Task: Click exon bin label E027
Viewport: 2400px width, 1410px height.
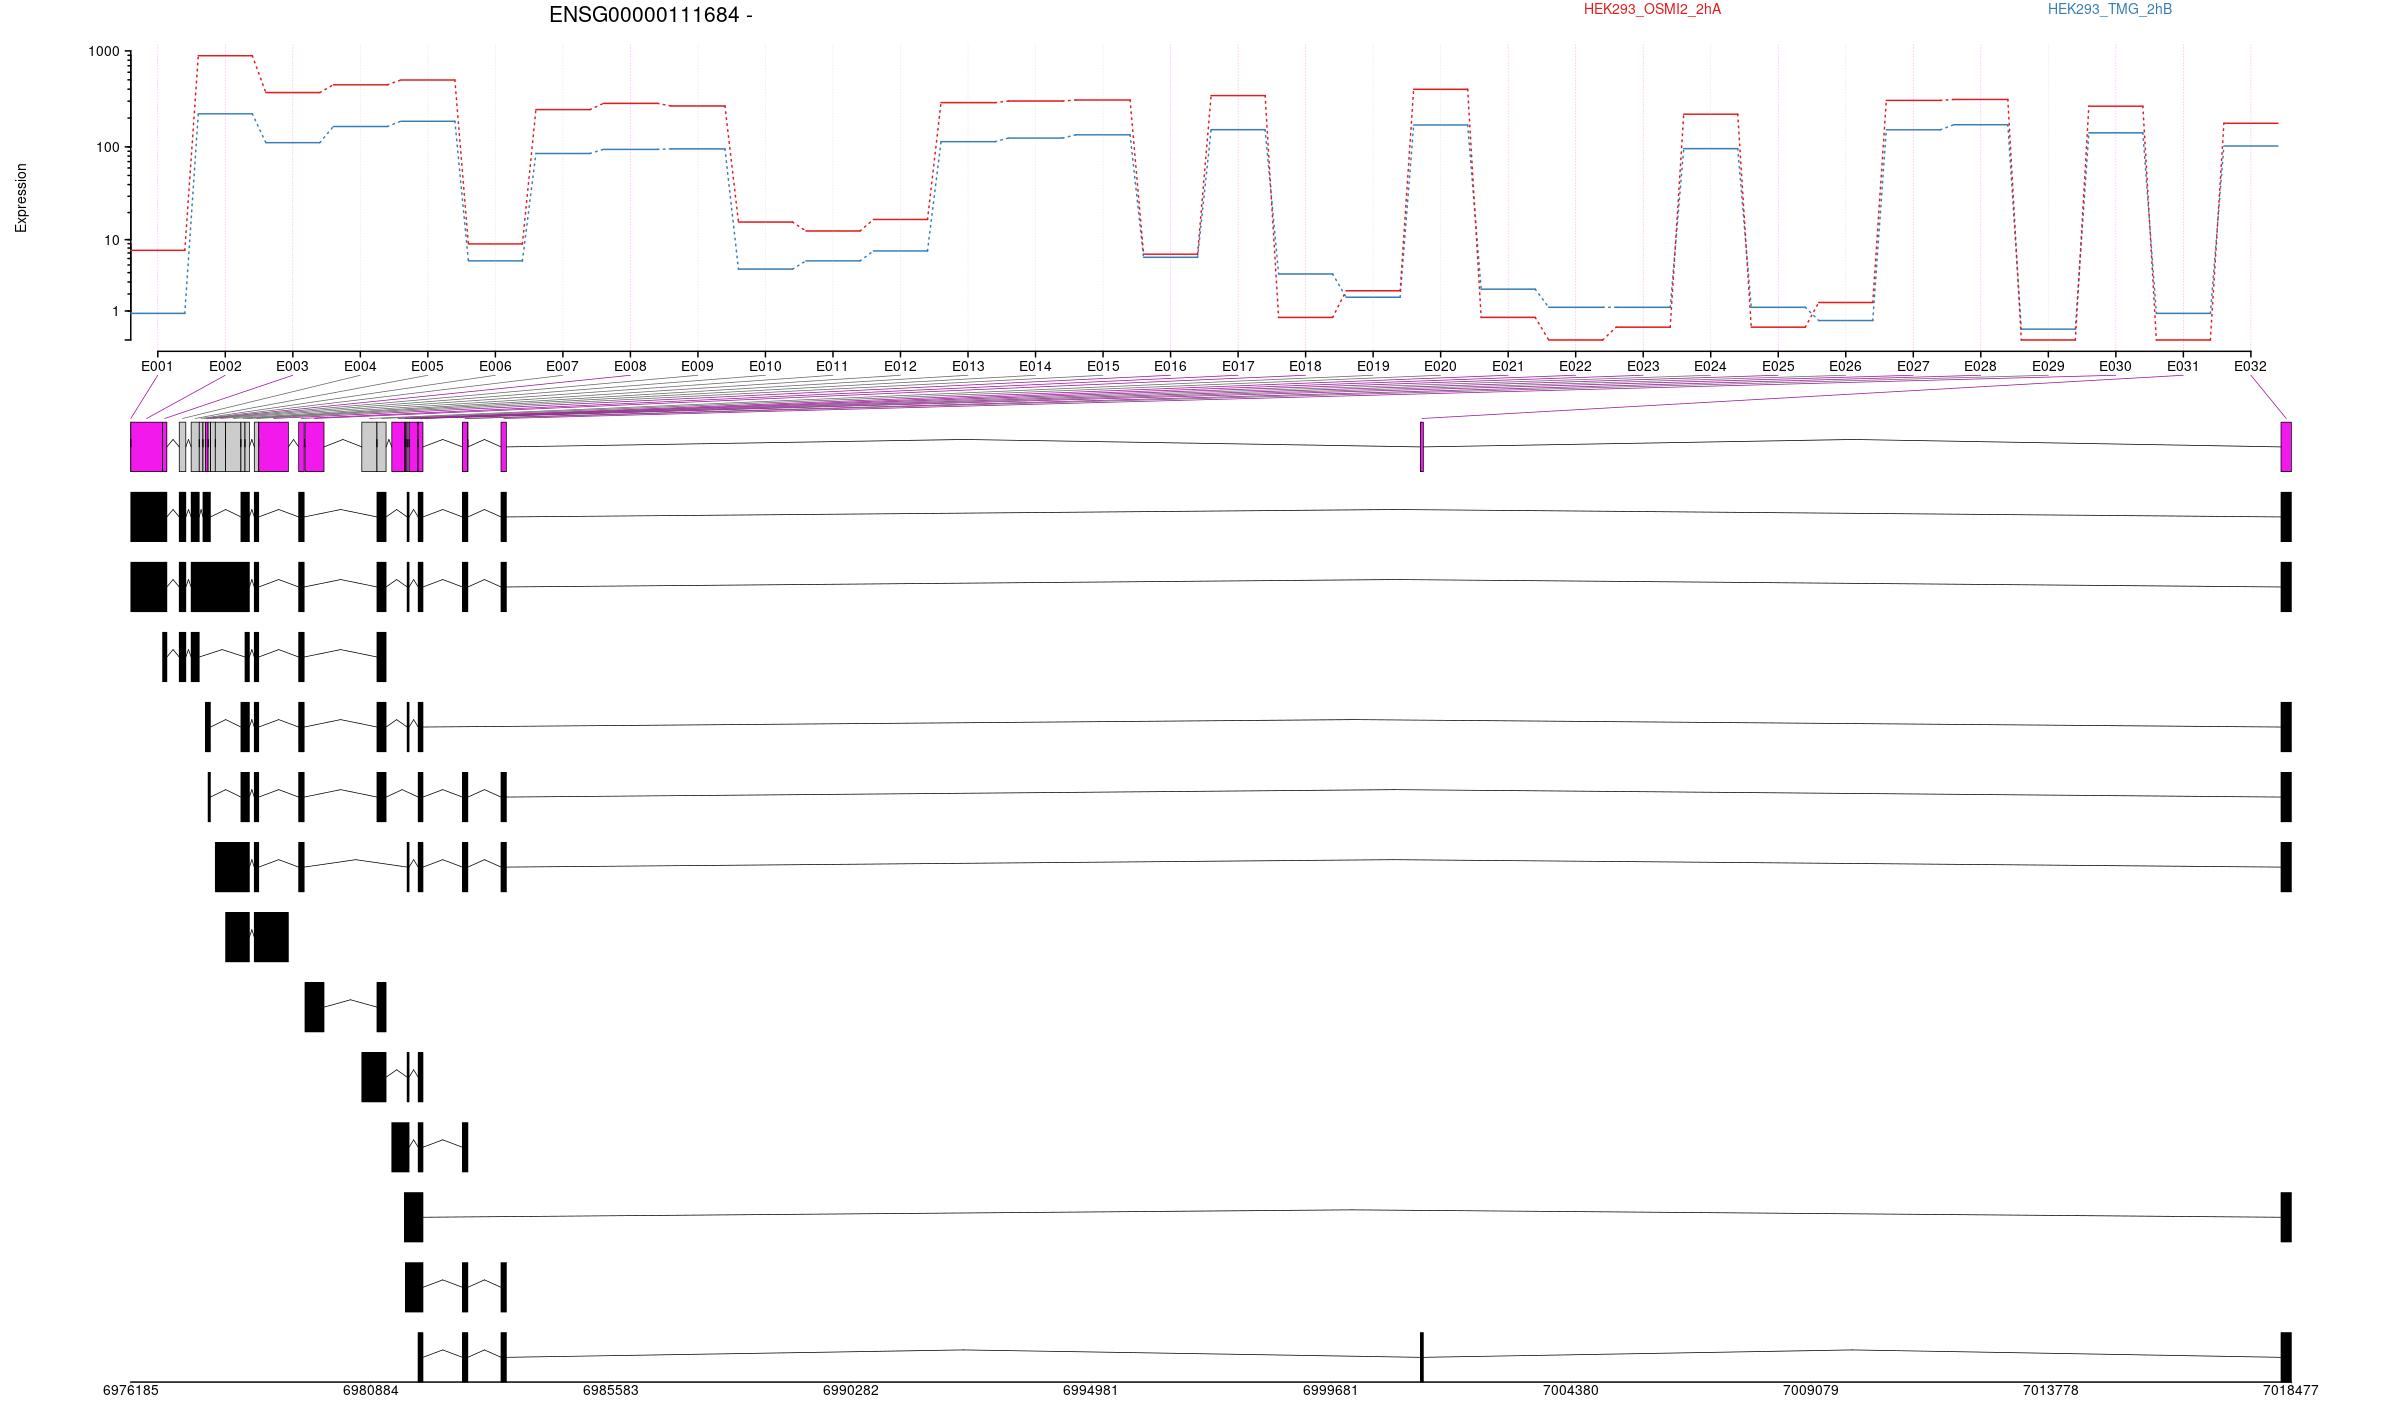Action: point(1913,366)
